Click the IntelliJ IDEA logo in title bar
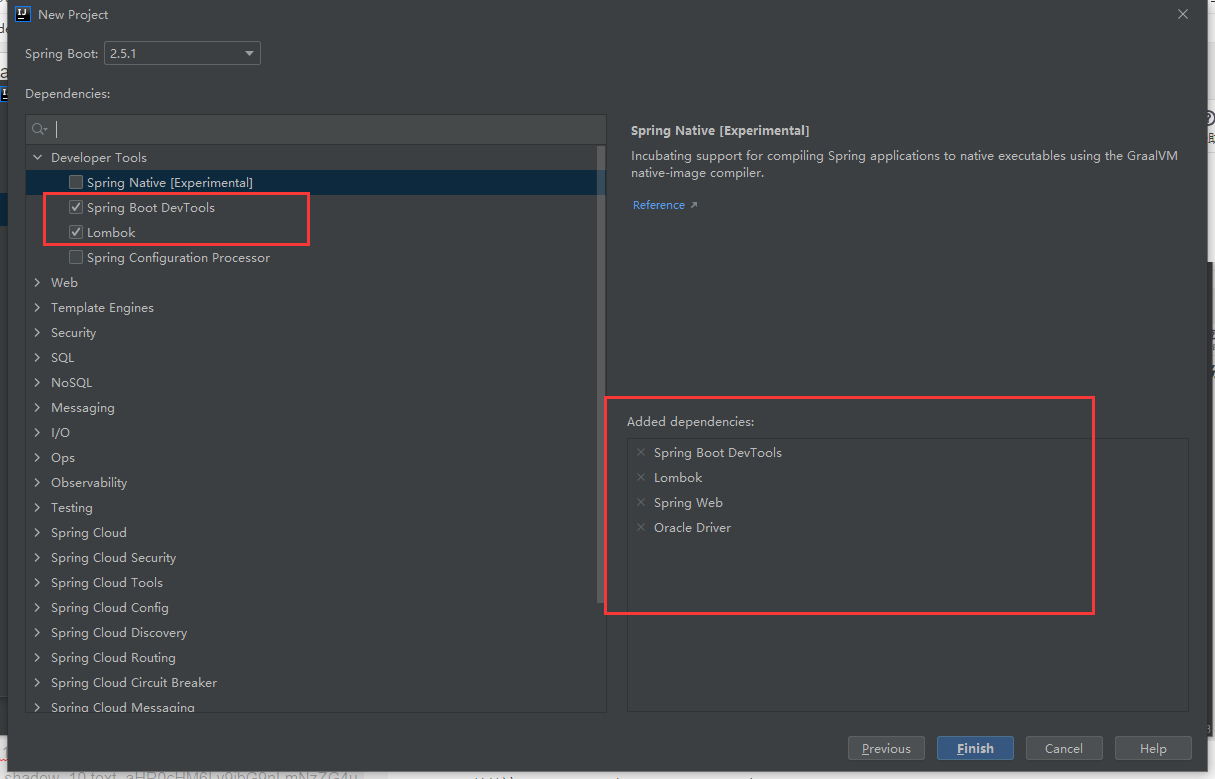This screenshot has height=779, width=1215. (23, 14)
